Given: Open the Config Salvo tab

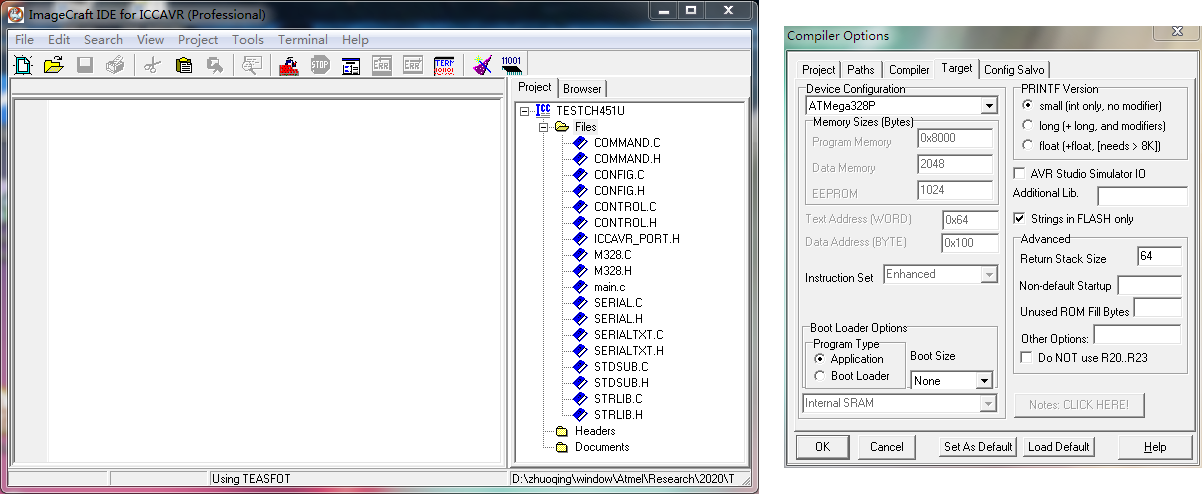Looking at the screenshot, I should tap(1014, 70).
